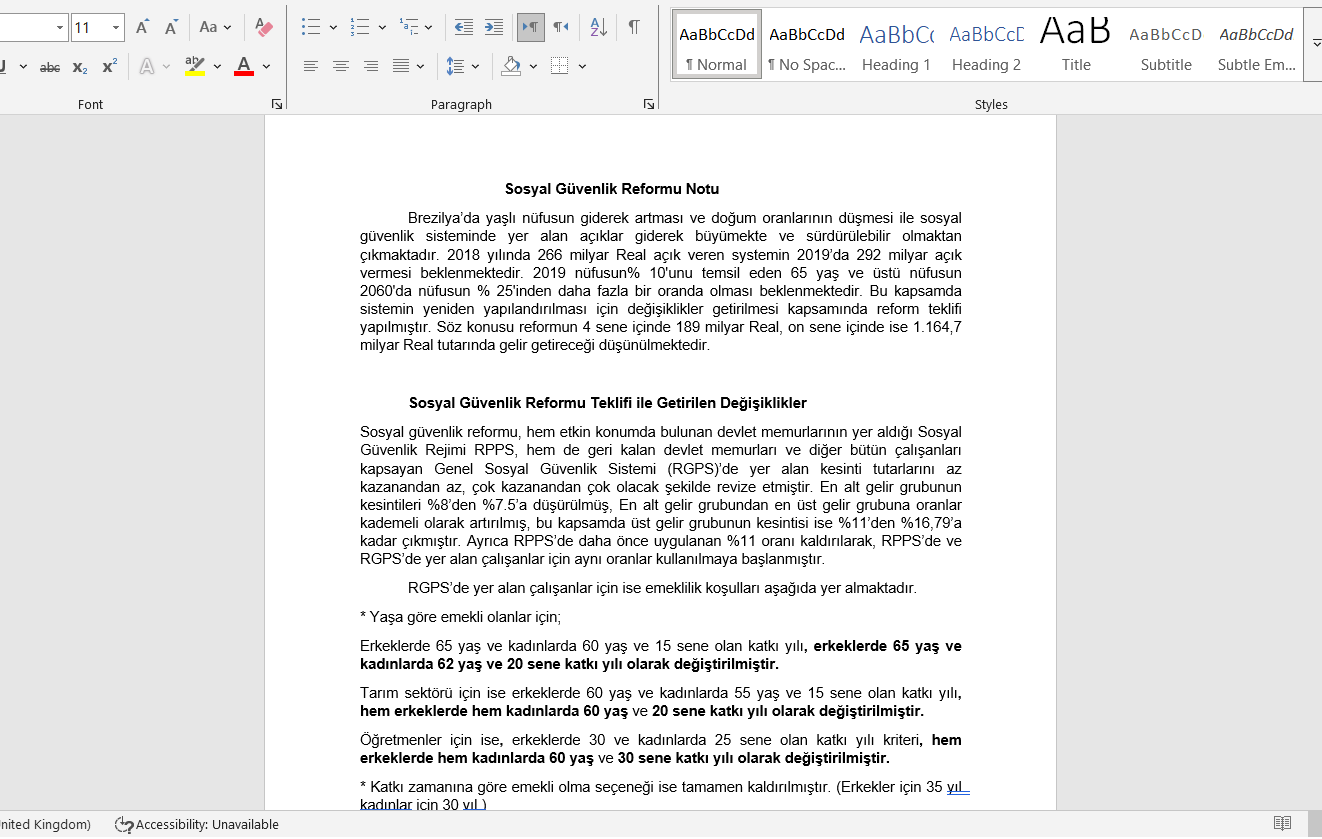Screen dimensions: 1322x839
Task: Toggle superscript formatting
Action: [110, 67]
